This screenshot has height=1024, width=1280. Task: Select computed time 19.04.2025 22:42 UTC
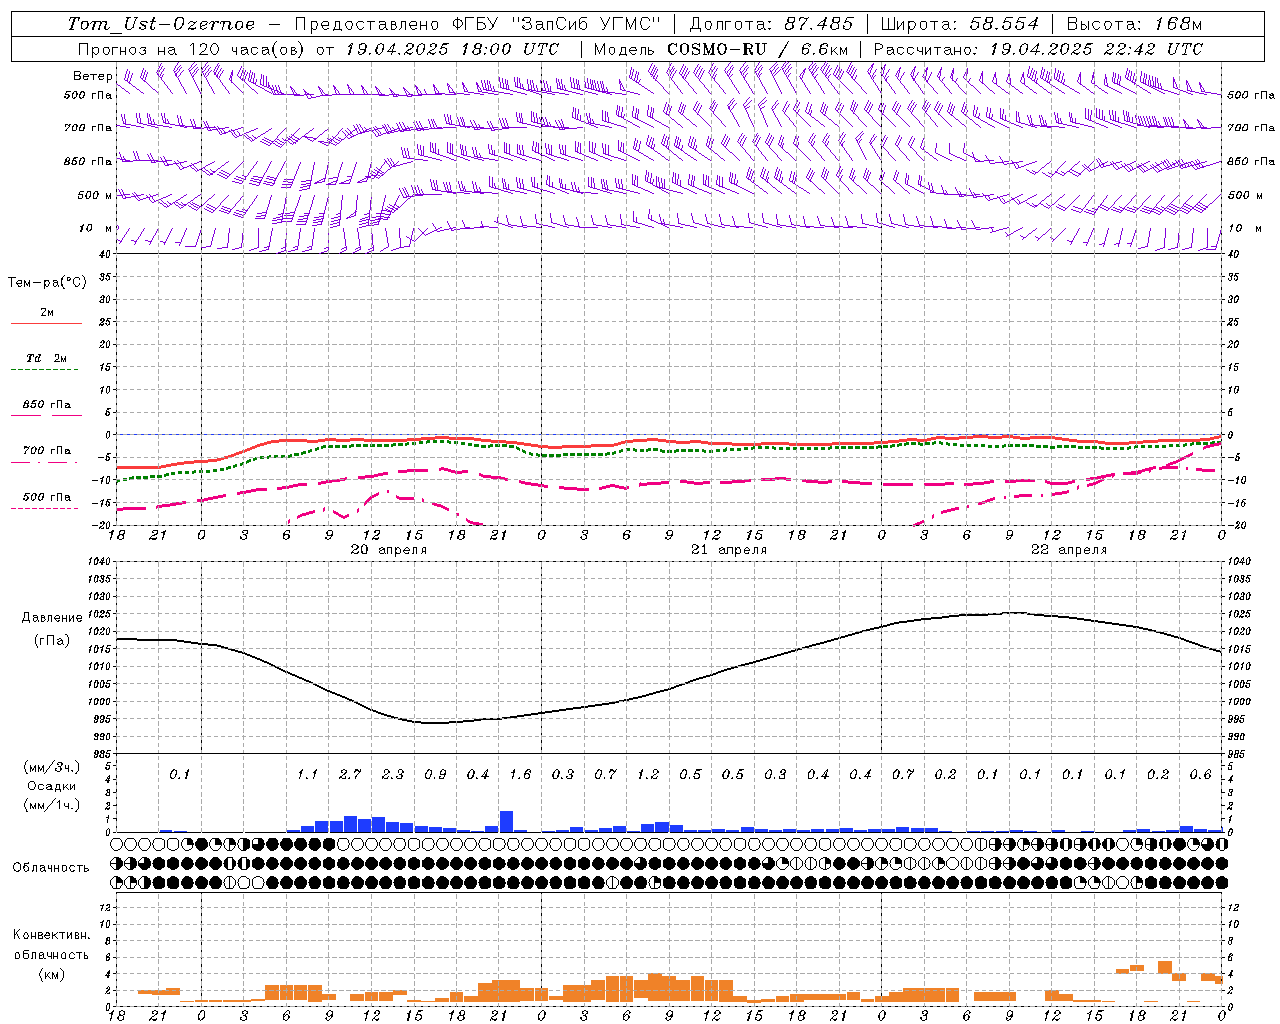coord(1096,49)
